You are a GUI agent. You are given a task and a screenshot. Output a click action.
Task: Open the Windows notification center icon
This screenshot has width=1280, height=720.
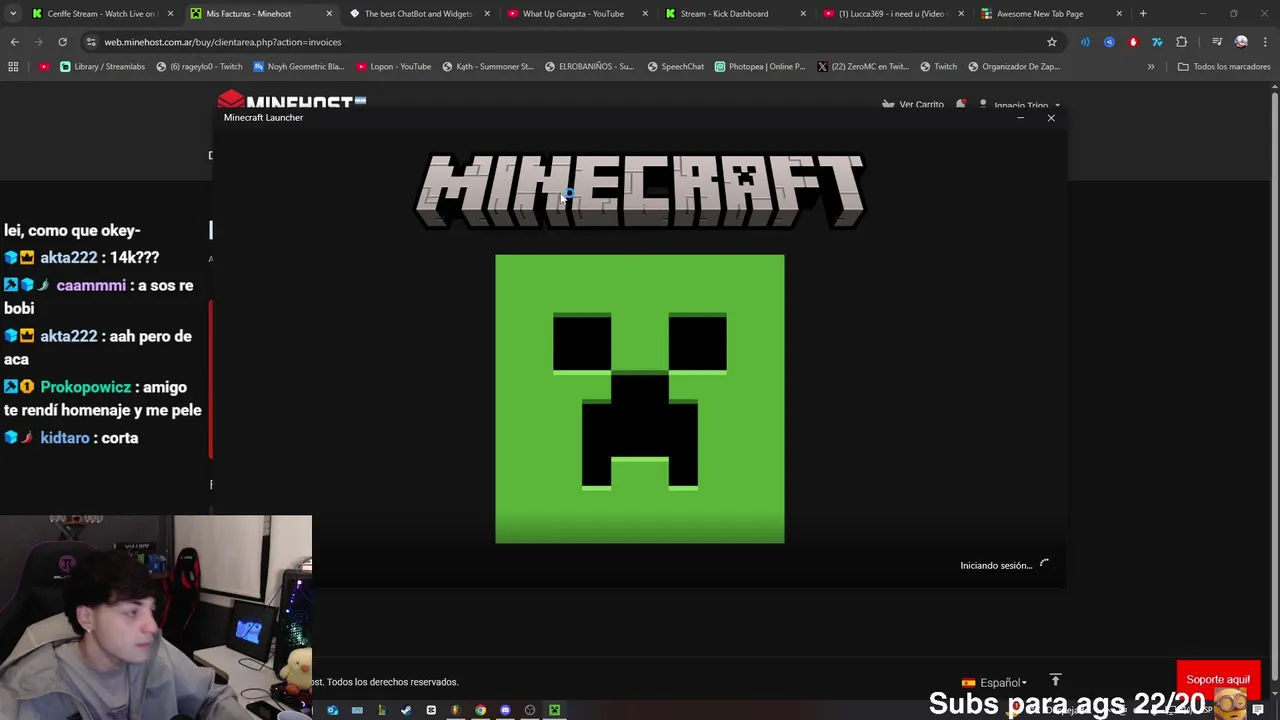(x=1258, y=710)
